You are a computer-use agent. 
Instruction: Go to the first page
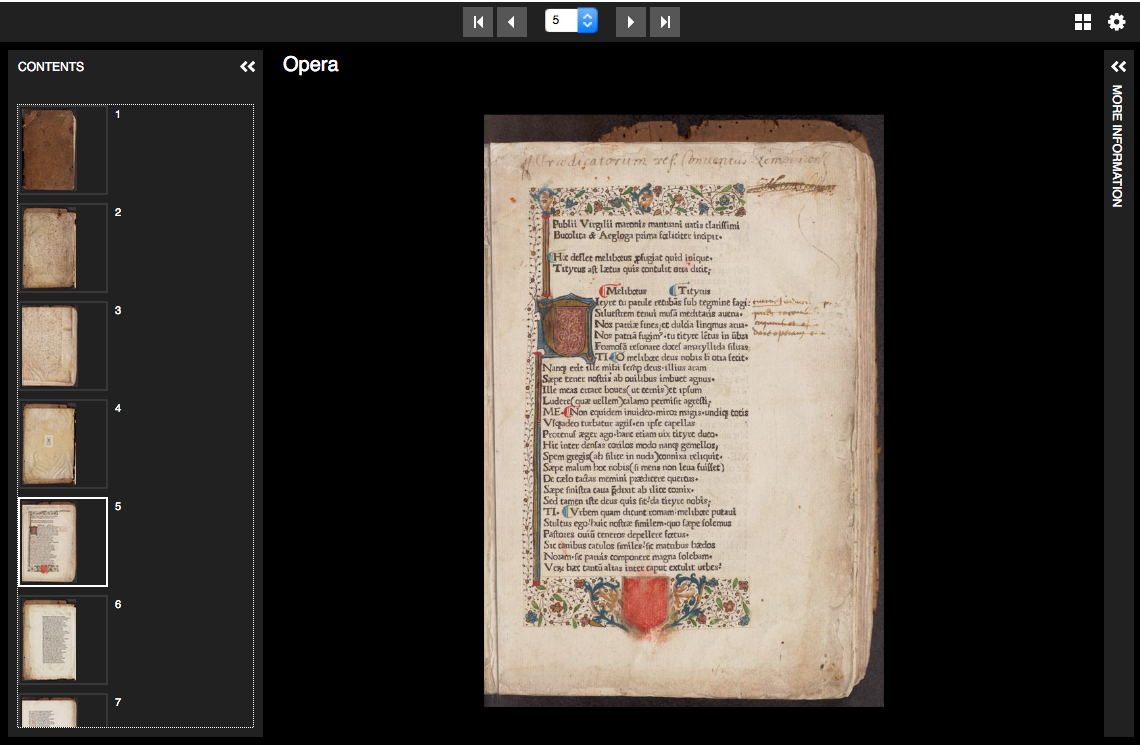478,21
